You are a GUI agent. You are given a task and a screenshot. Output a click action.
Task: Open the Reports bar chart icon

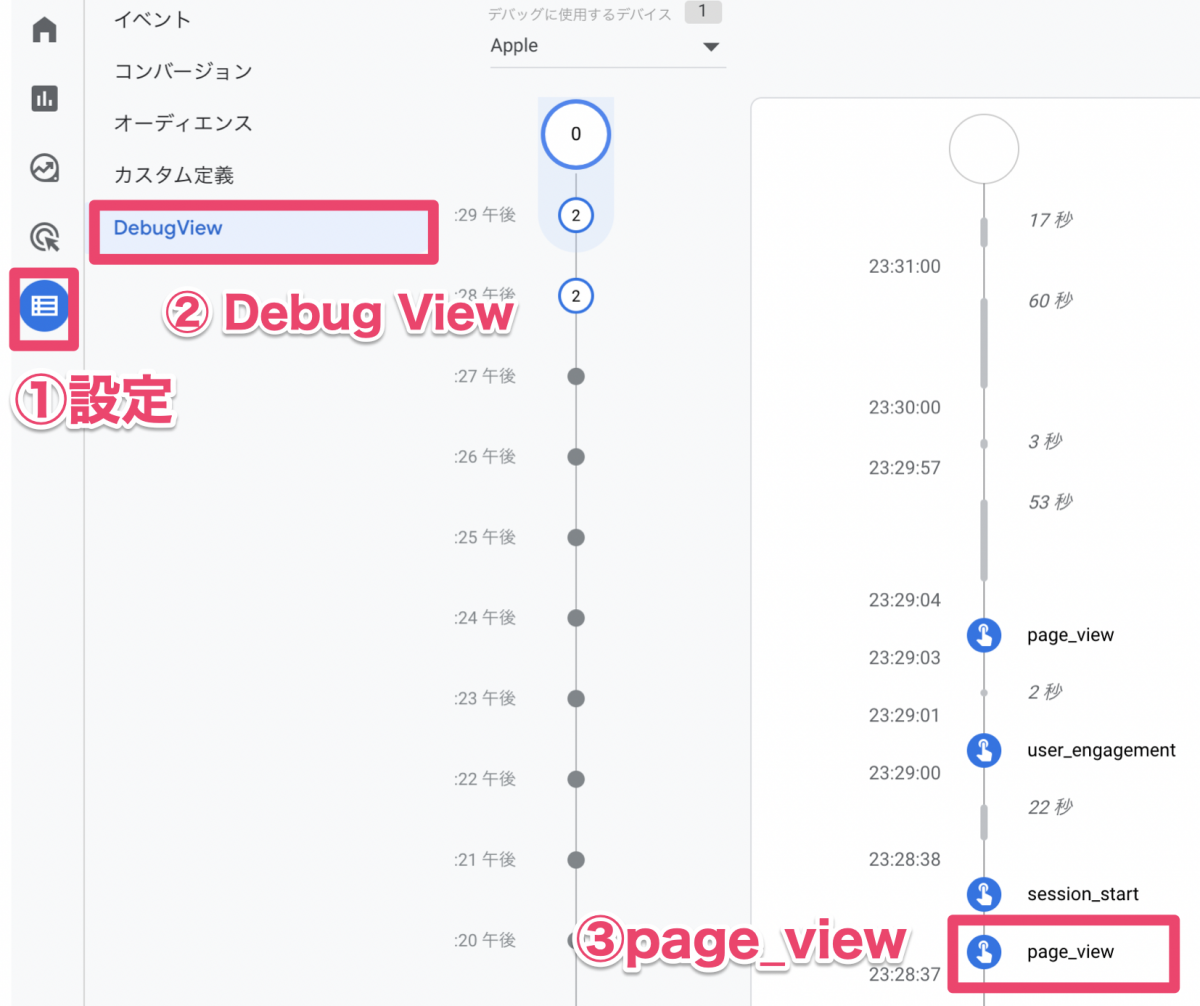45,98
